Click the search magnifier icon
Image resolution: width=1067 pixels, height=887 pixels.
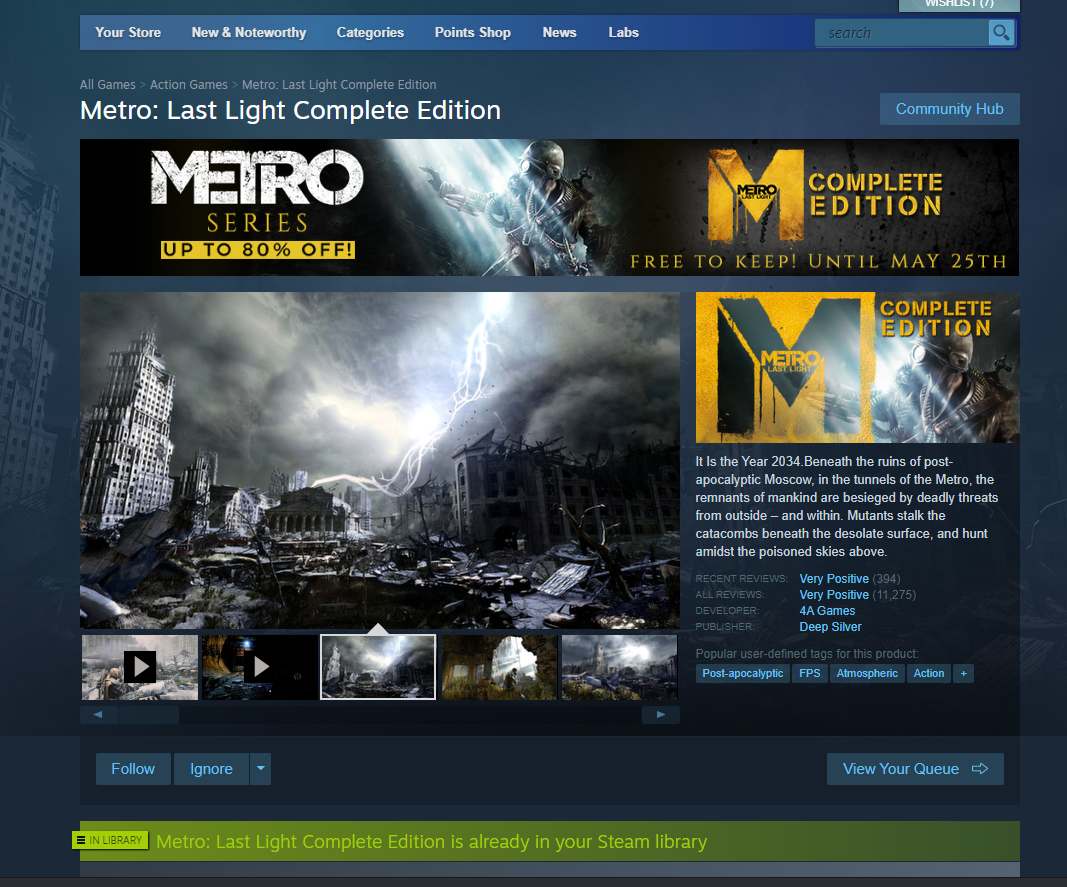(x=1001, y=33)
